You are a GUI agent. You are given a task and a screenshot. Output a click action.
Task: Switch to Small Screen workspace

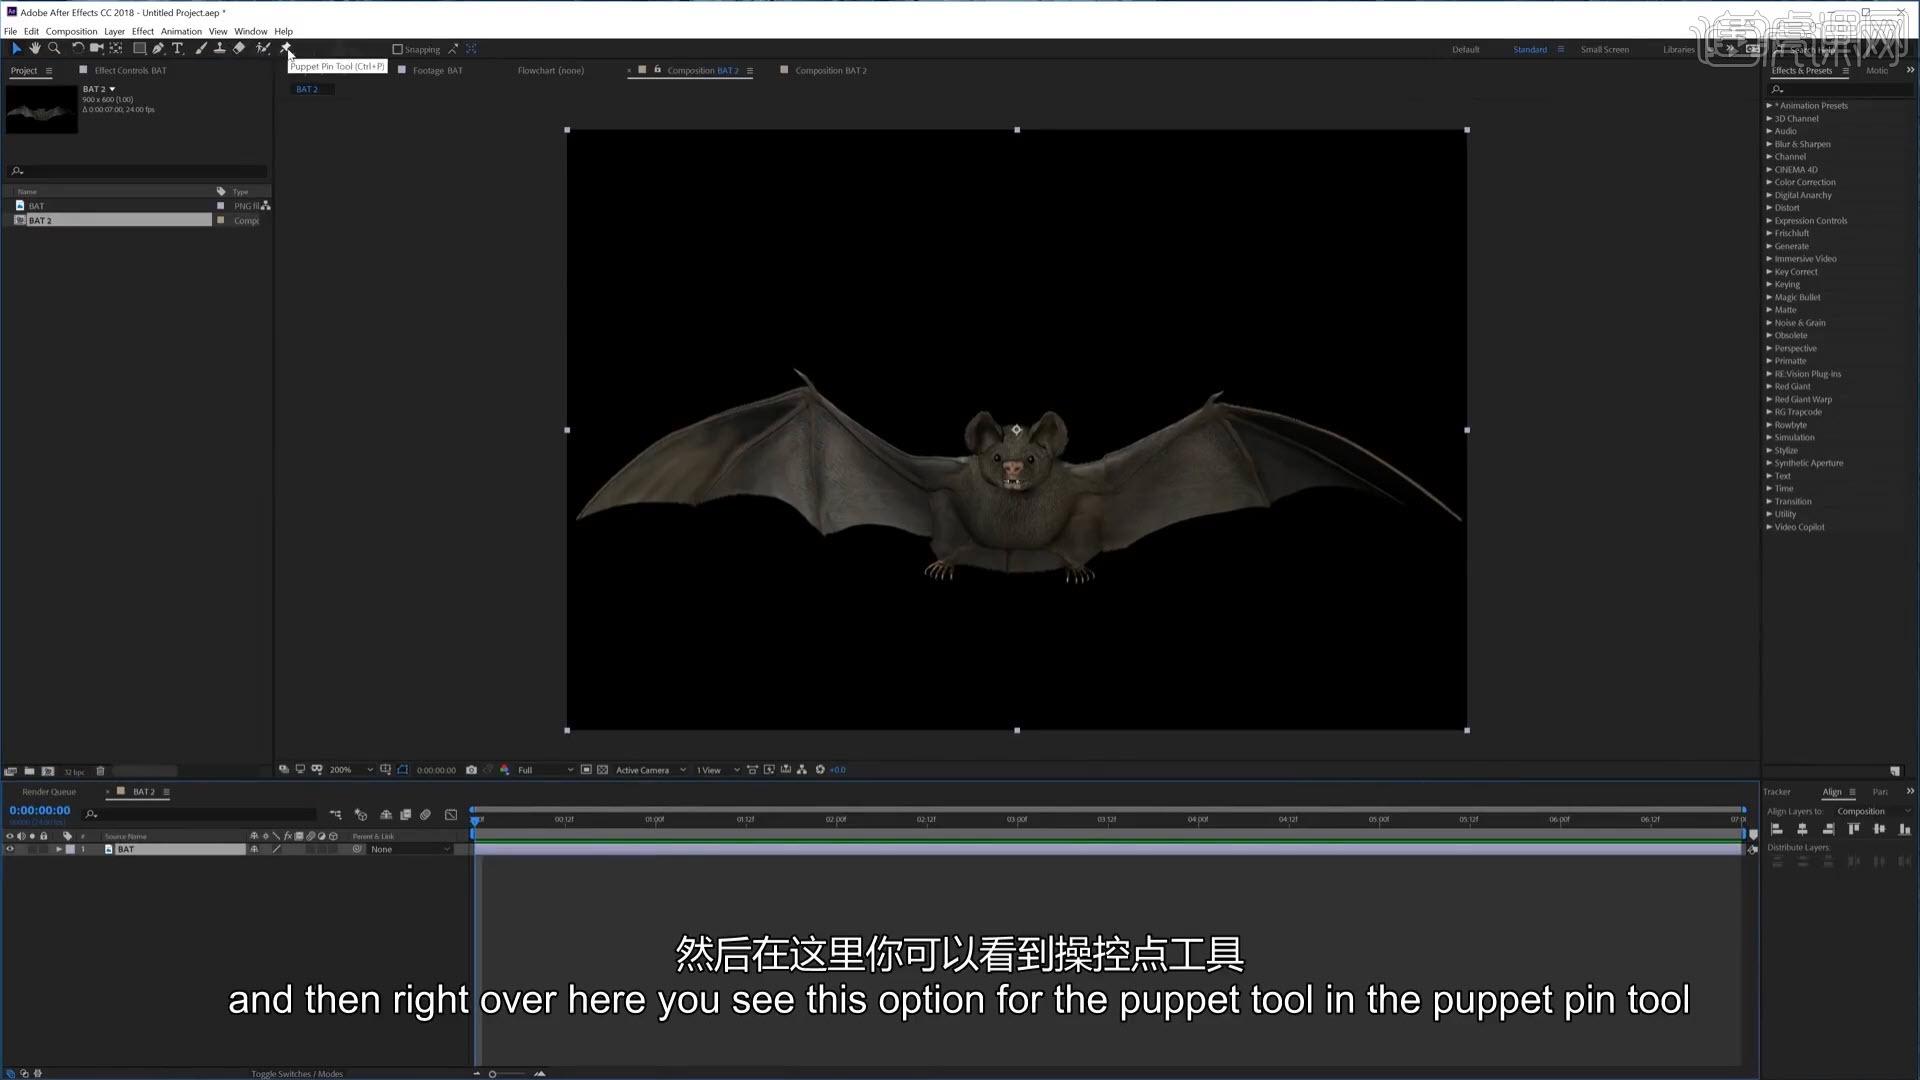click(1604, 50)
